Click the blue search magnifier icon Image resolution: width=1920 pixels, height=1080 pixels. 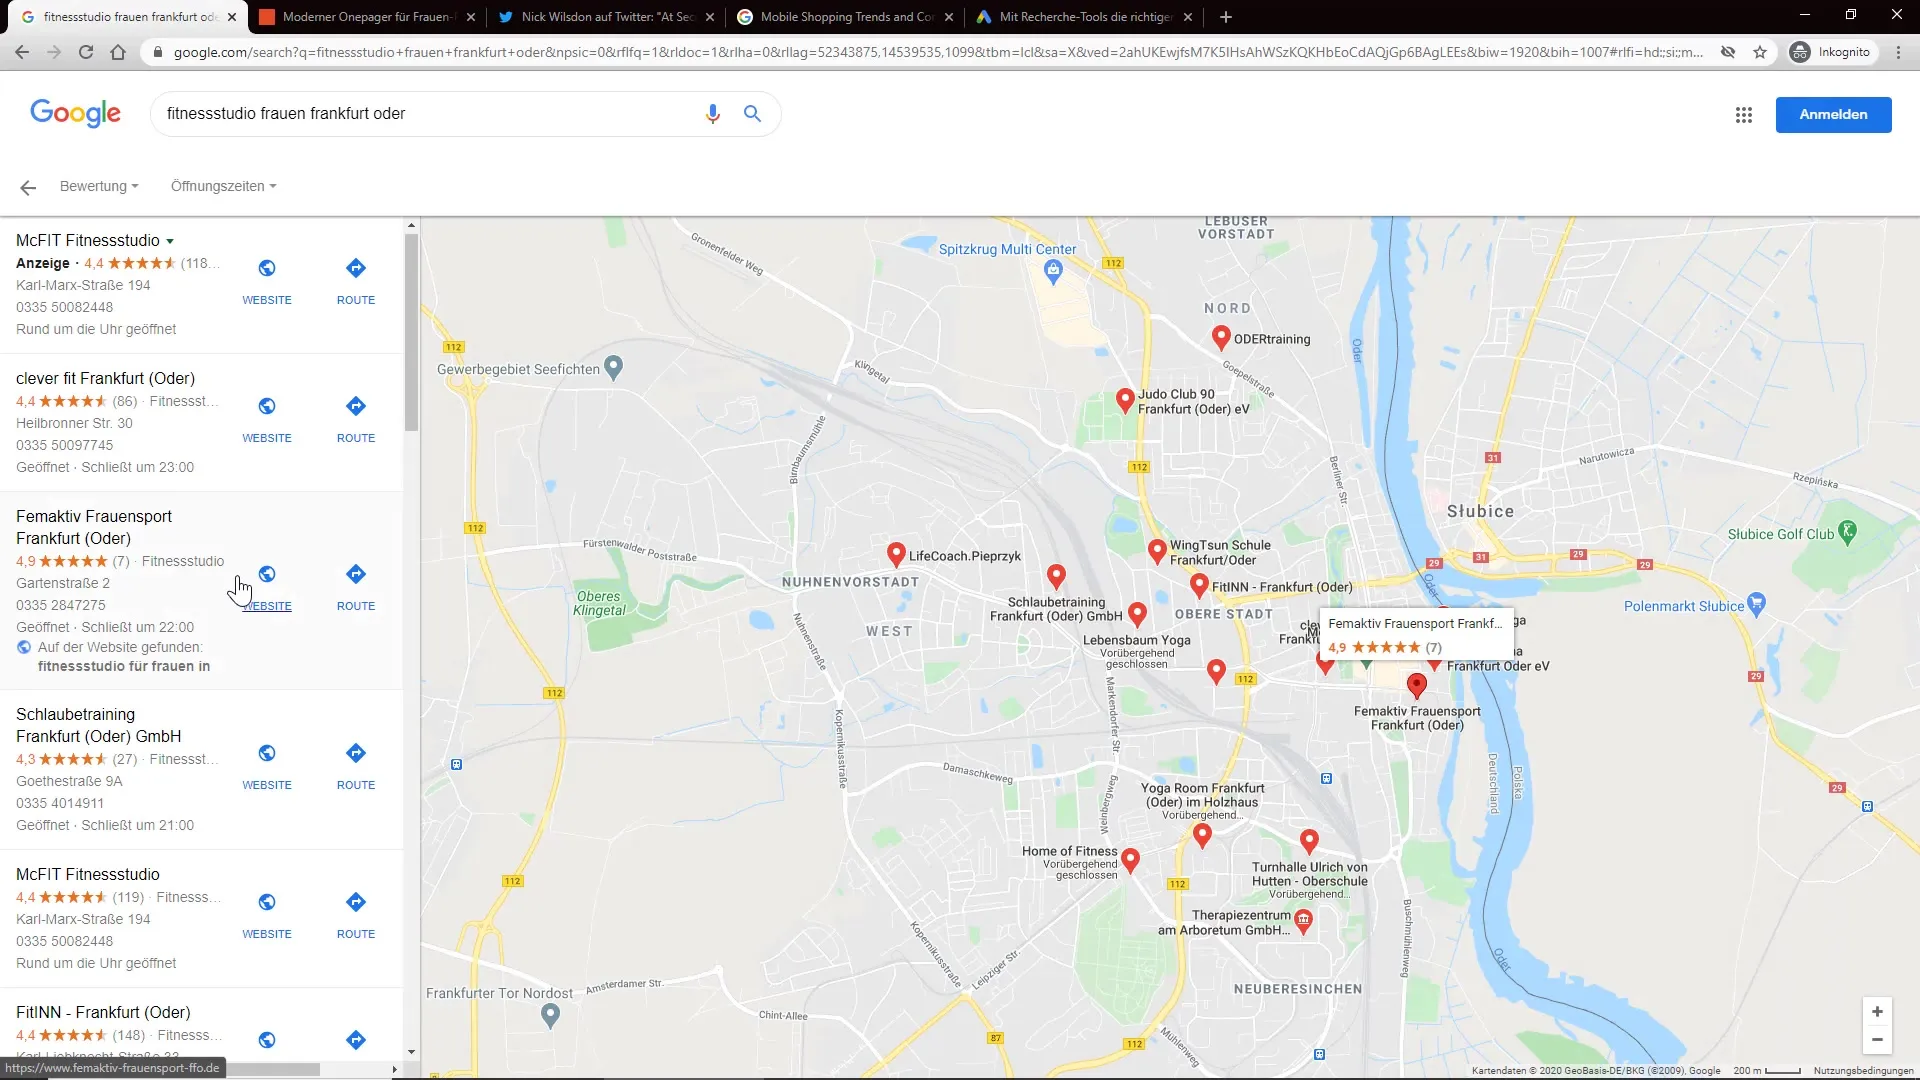click(752, 114)
